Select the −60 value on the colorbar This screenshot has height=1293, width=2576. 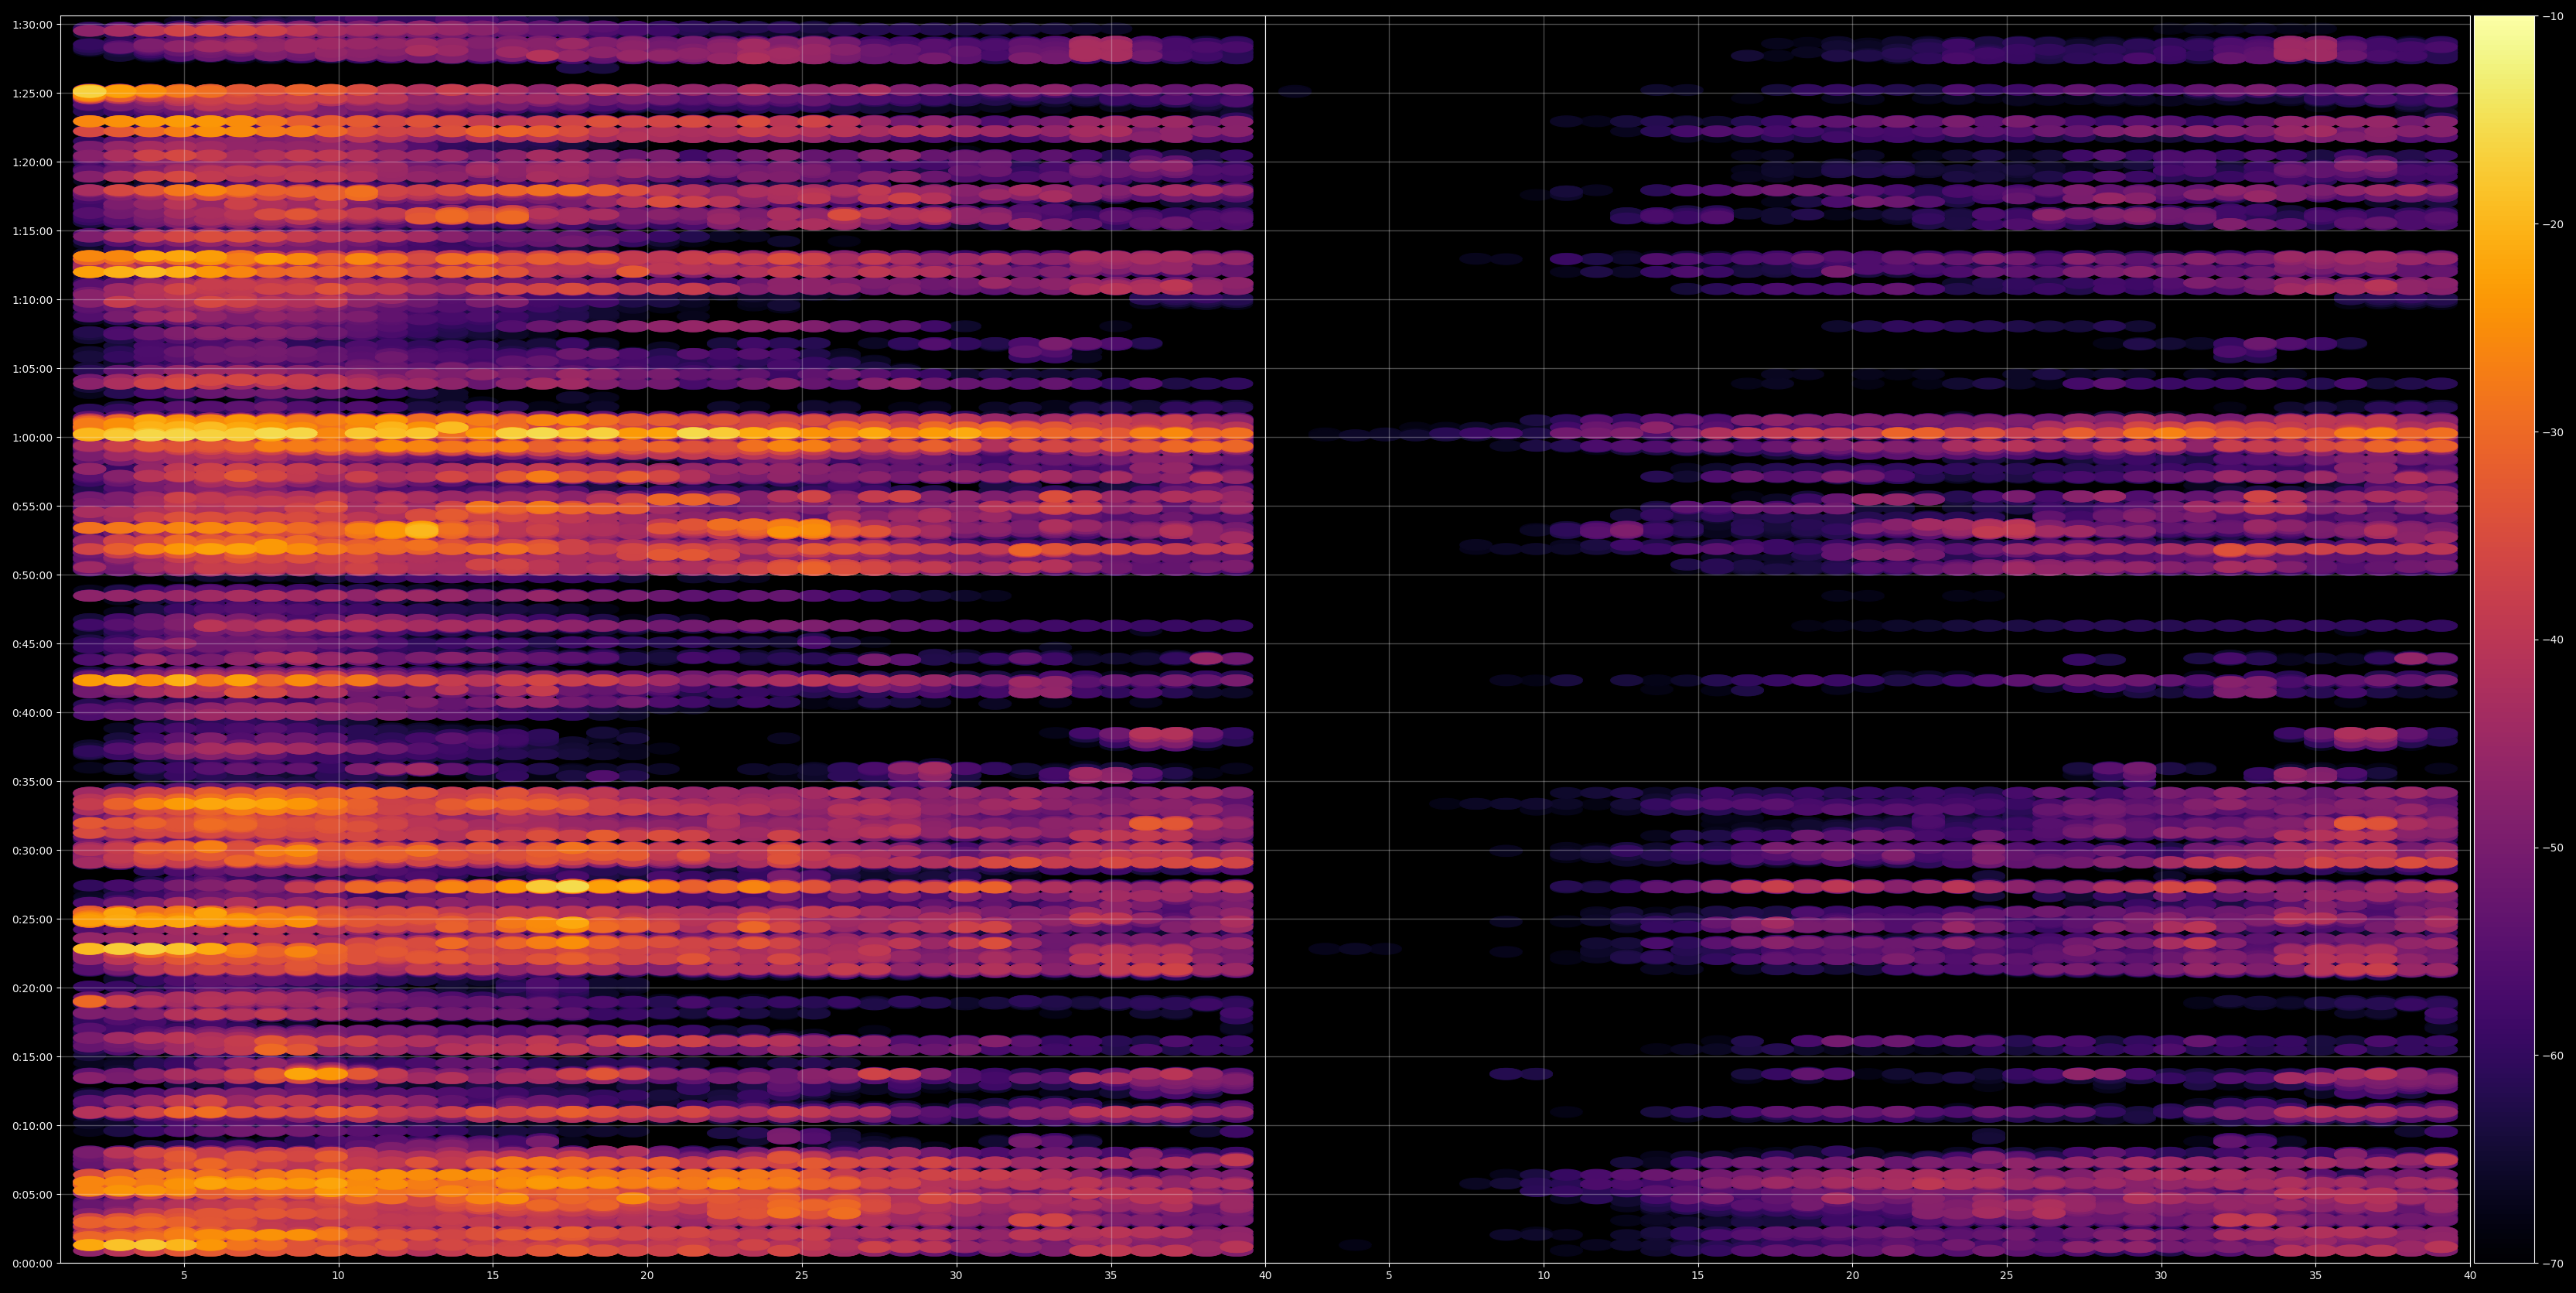tap(2553, 1056)
